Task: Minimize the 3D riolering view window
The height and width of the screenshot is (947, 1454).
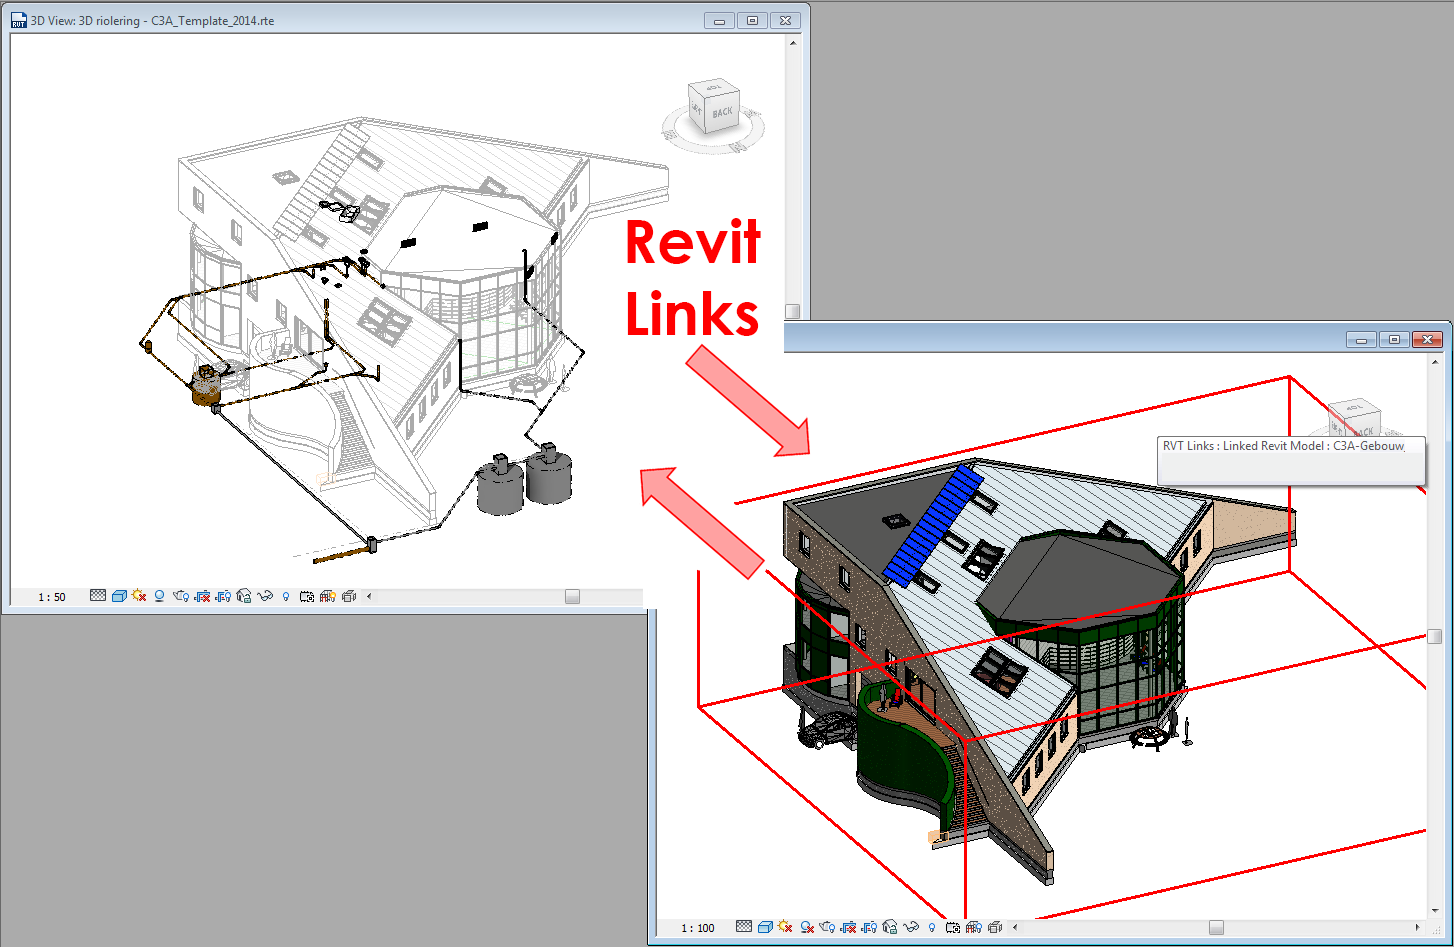Action: (719, 20)
